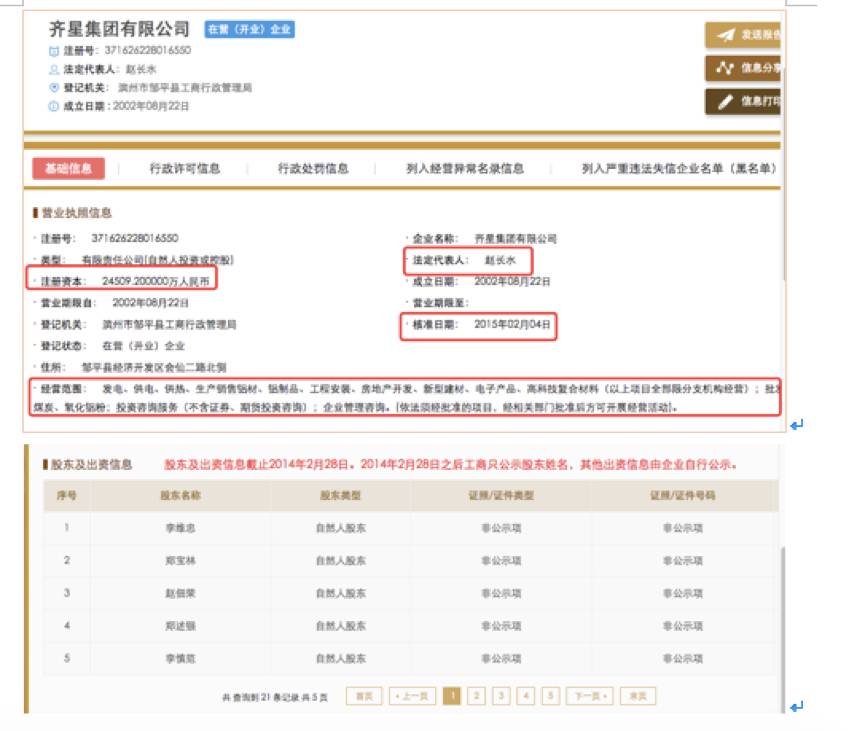Go to page 2 of shareholders
The height and width of the screenshot is (731, 865).
[x=477, y=696]
